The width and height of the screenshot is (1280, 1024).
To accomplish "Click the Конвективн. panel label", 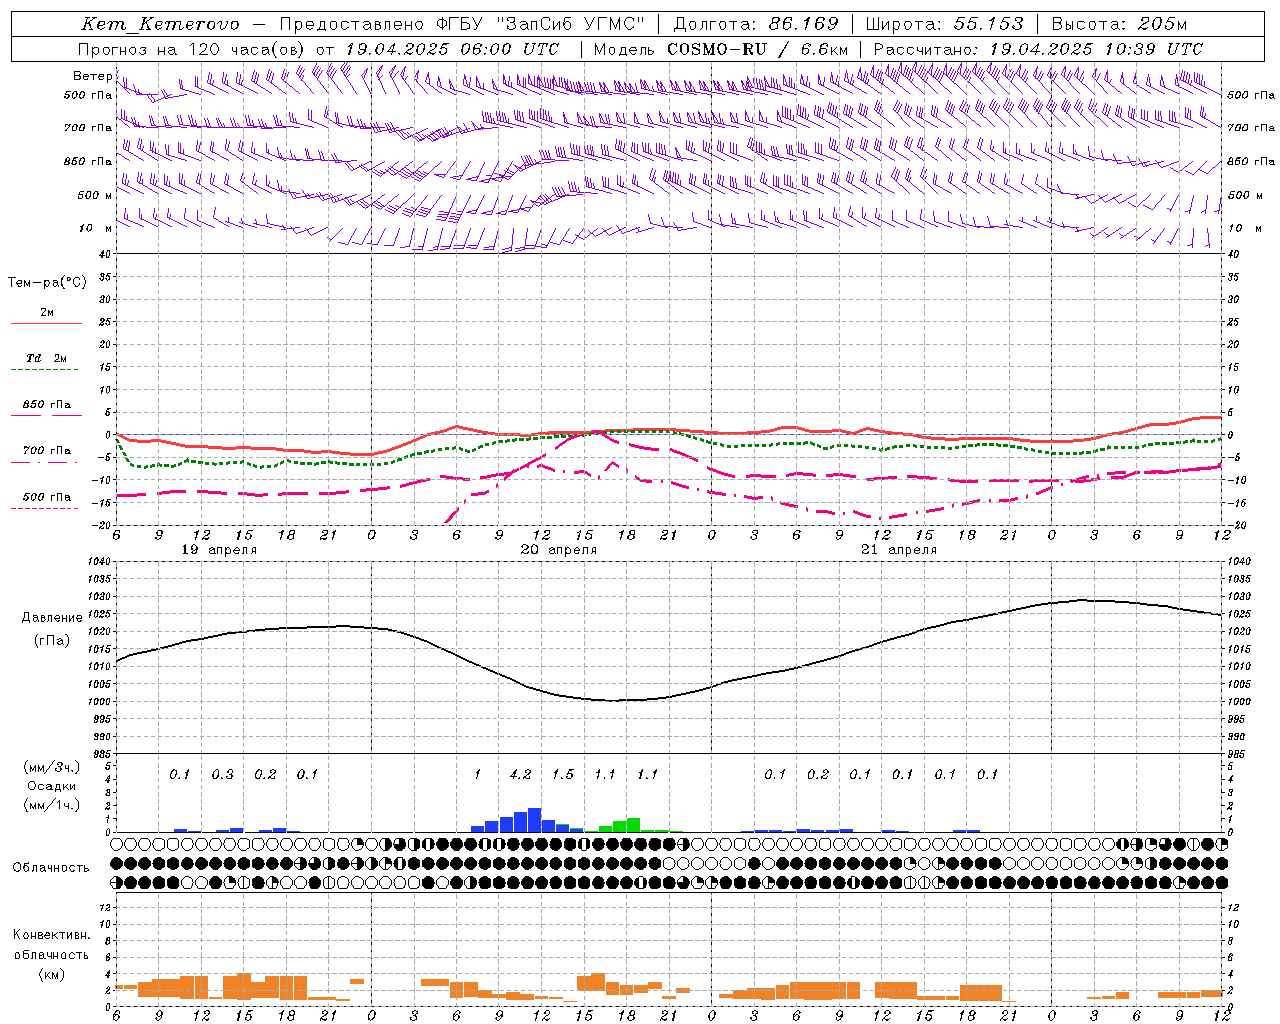I will (51, 935).
